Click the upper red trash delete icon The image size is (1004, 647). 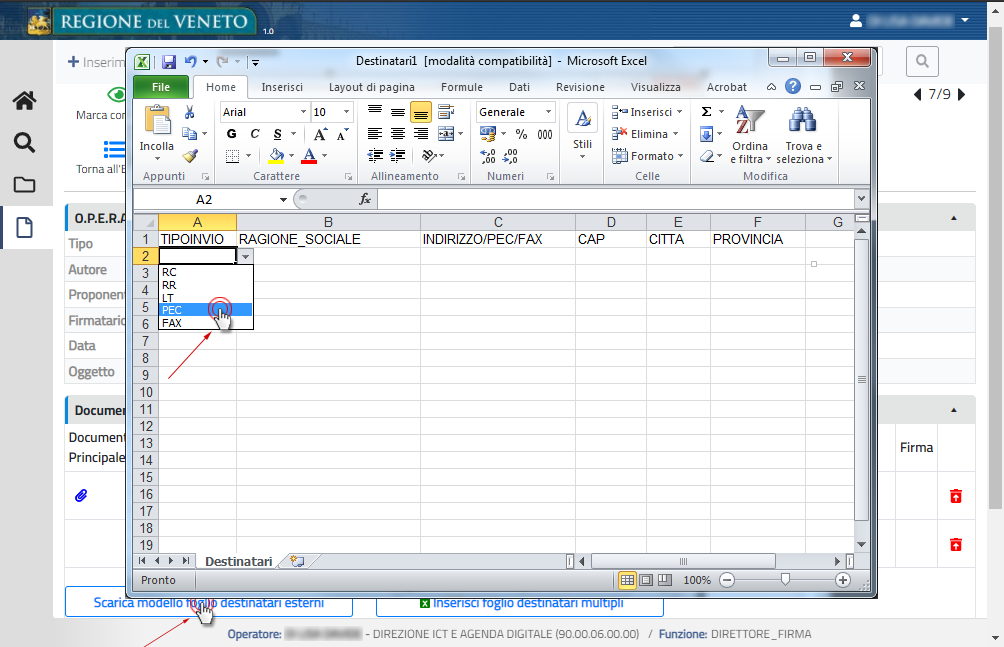[x=956, y=496]
